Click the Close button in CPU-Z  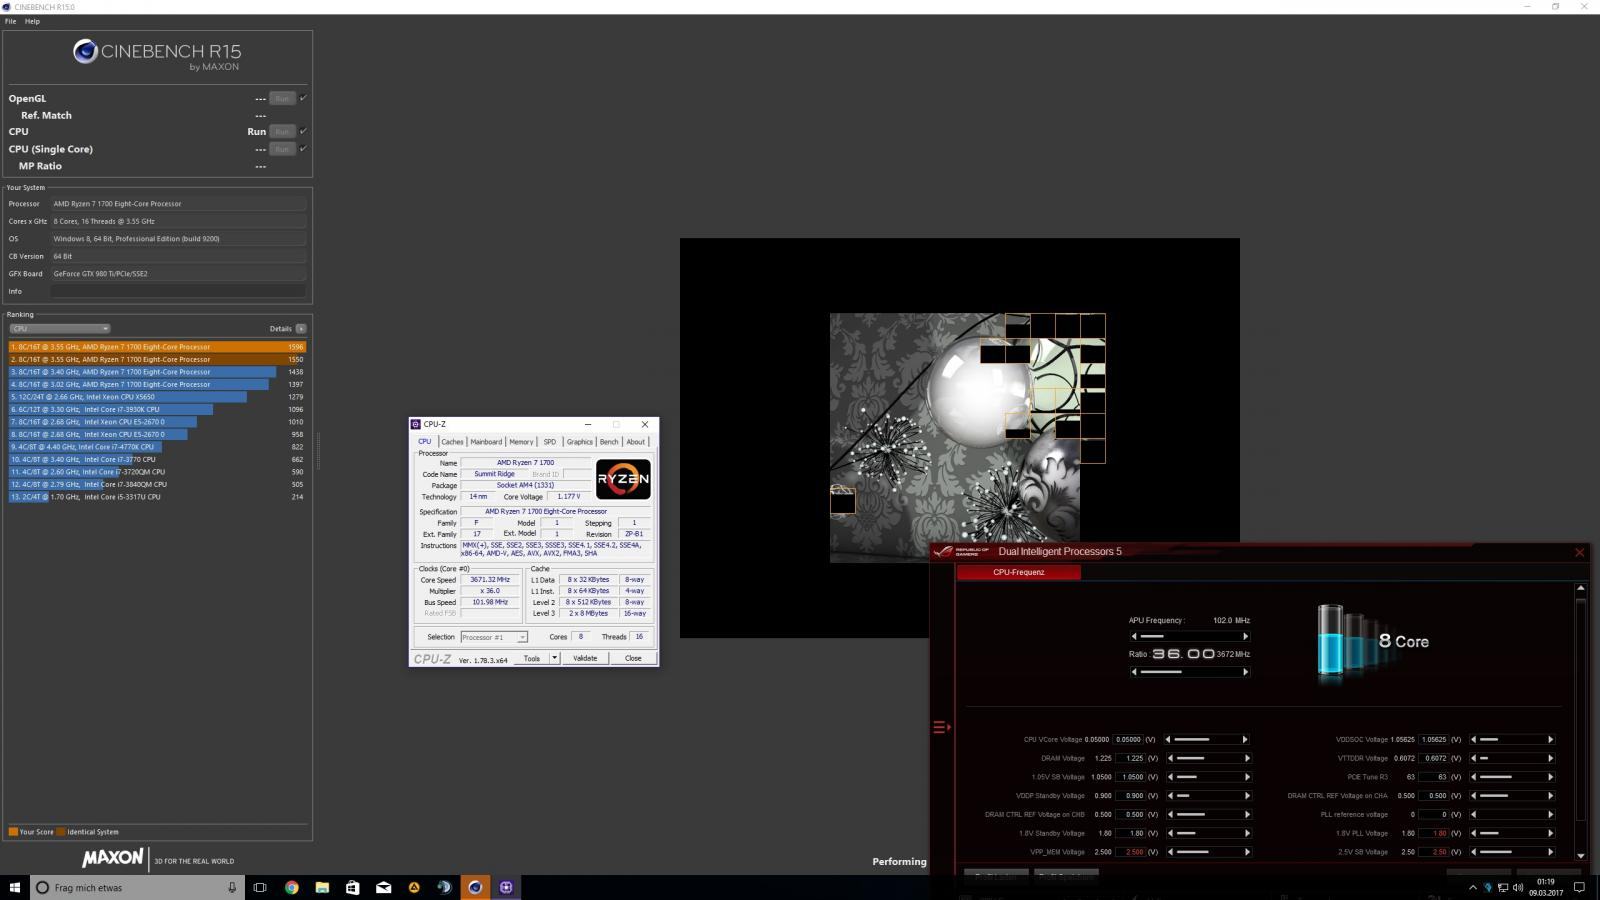[x=633, y=658]
